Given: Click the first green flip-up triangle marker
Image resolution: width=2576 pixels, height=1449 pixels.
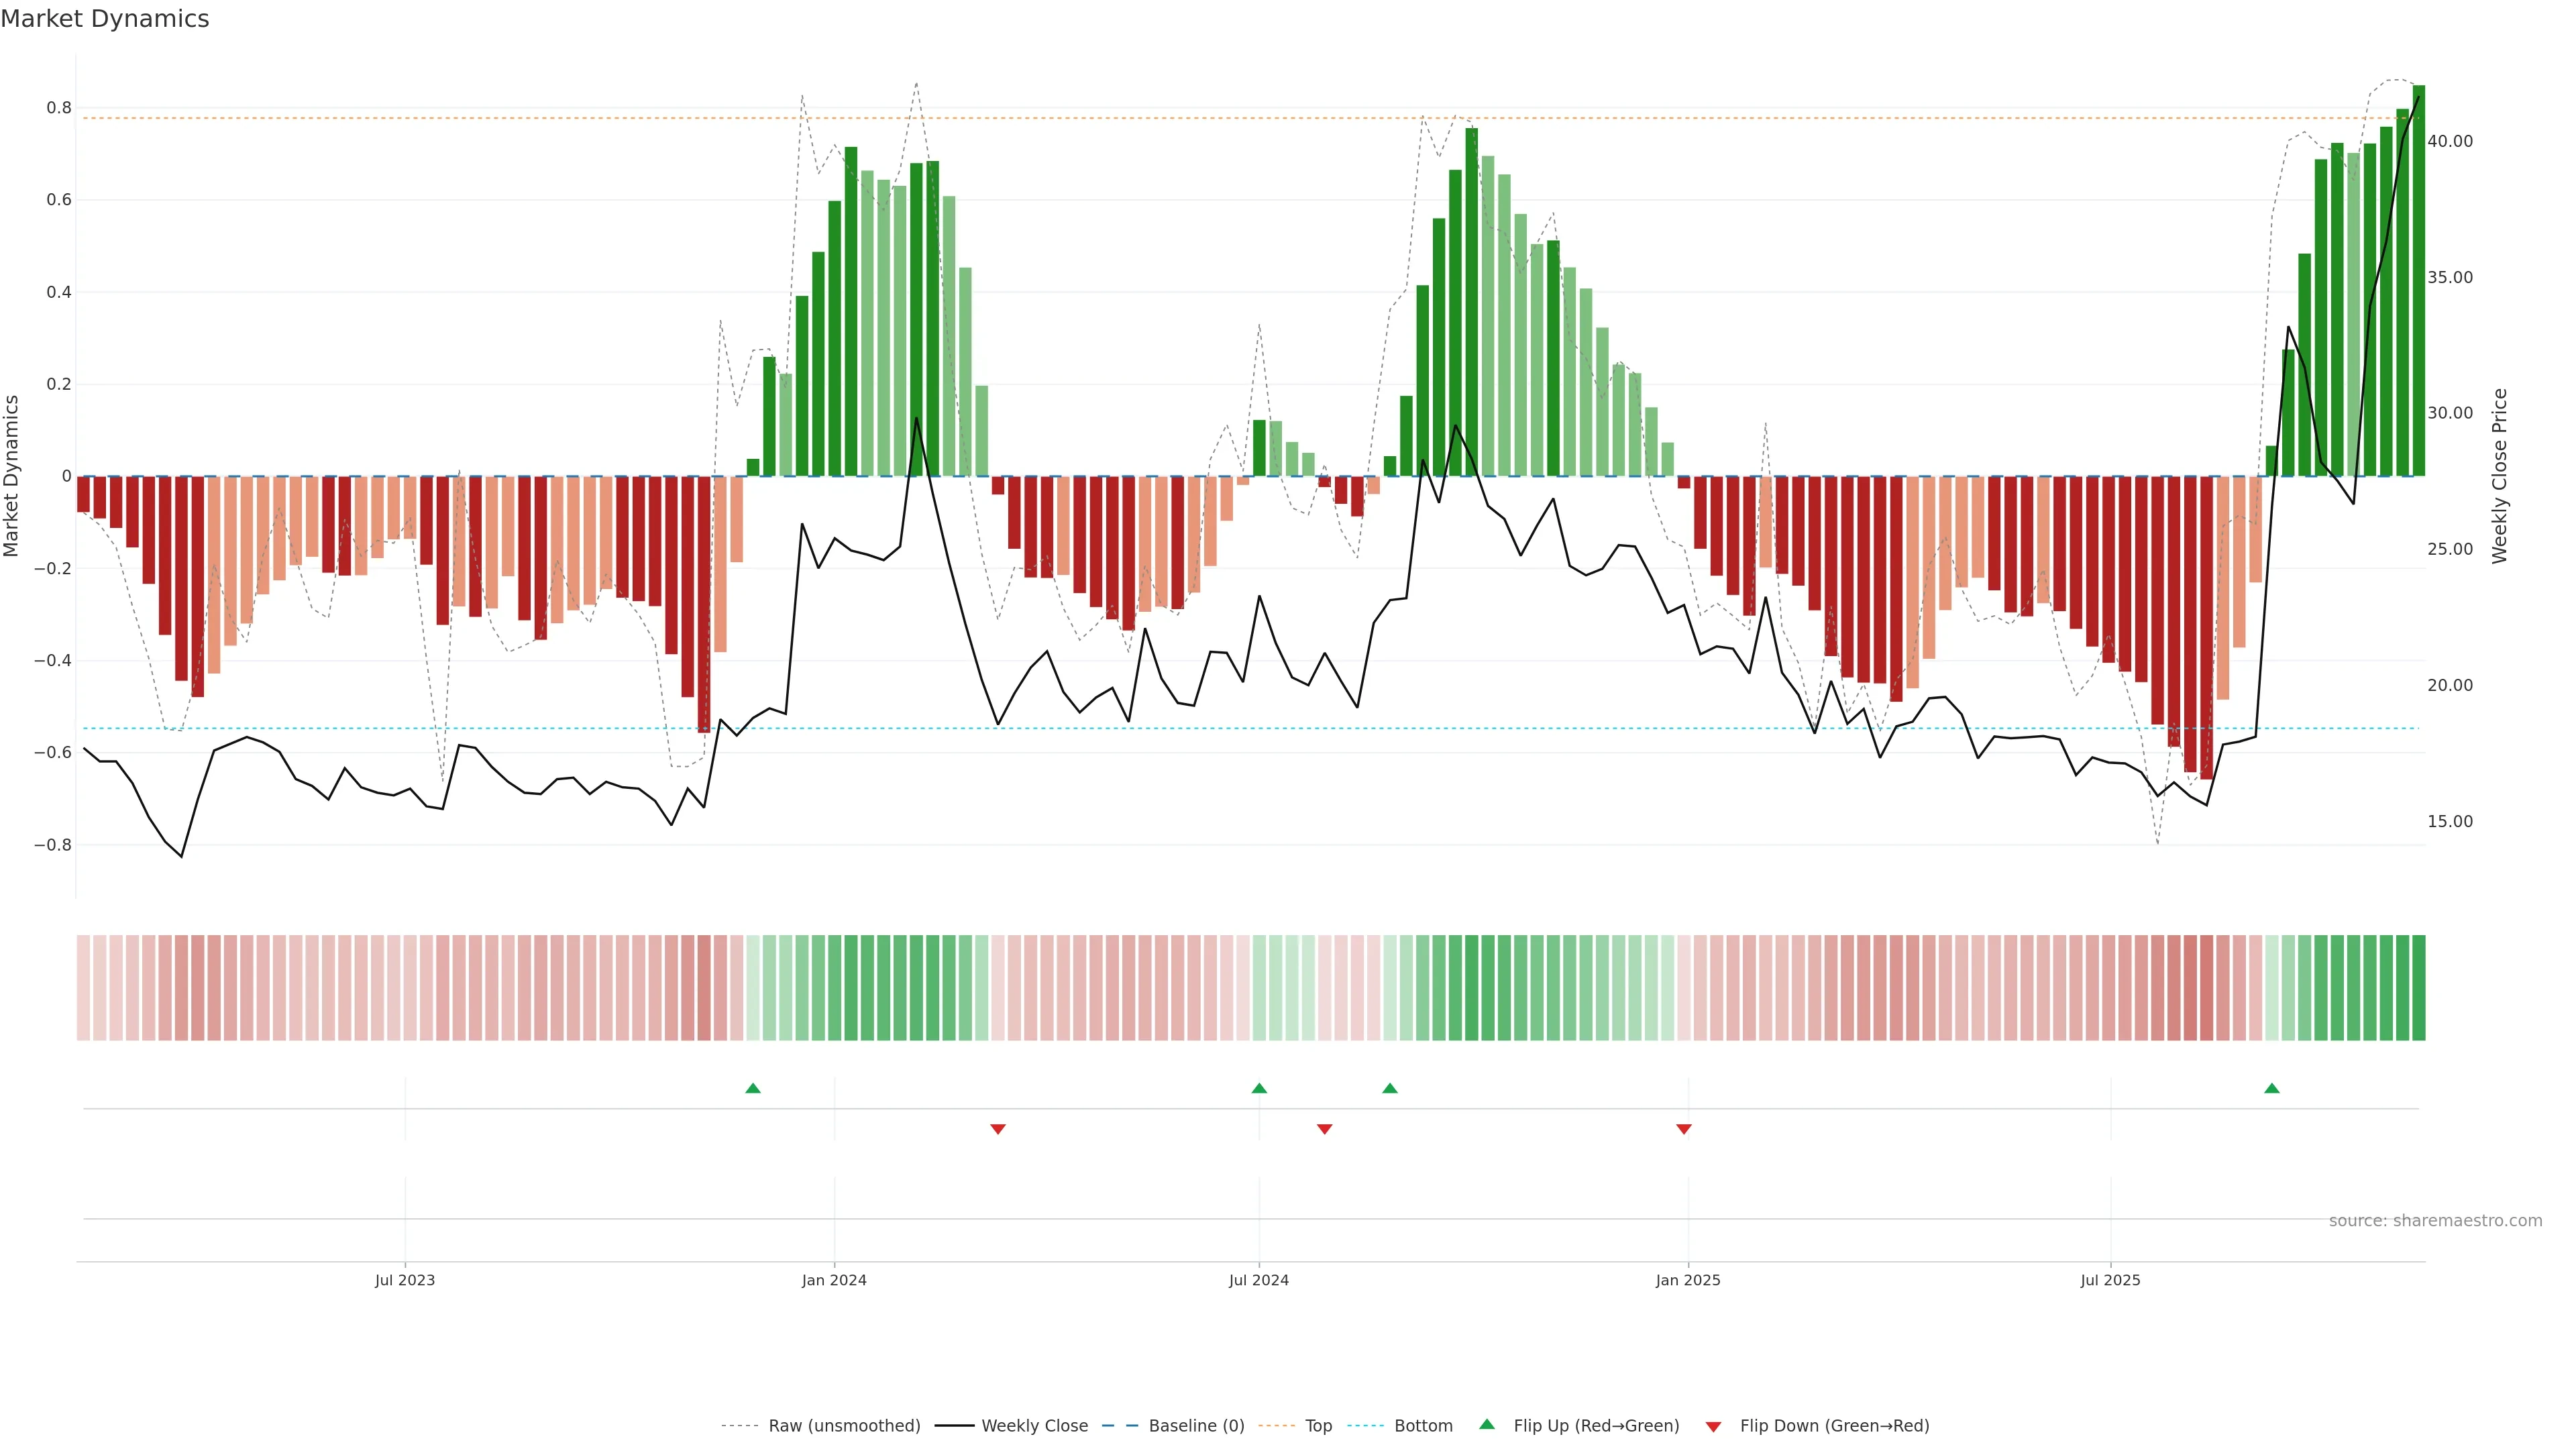Looking at the screenshot, I should click(753, 1088).
